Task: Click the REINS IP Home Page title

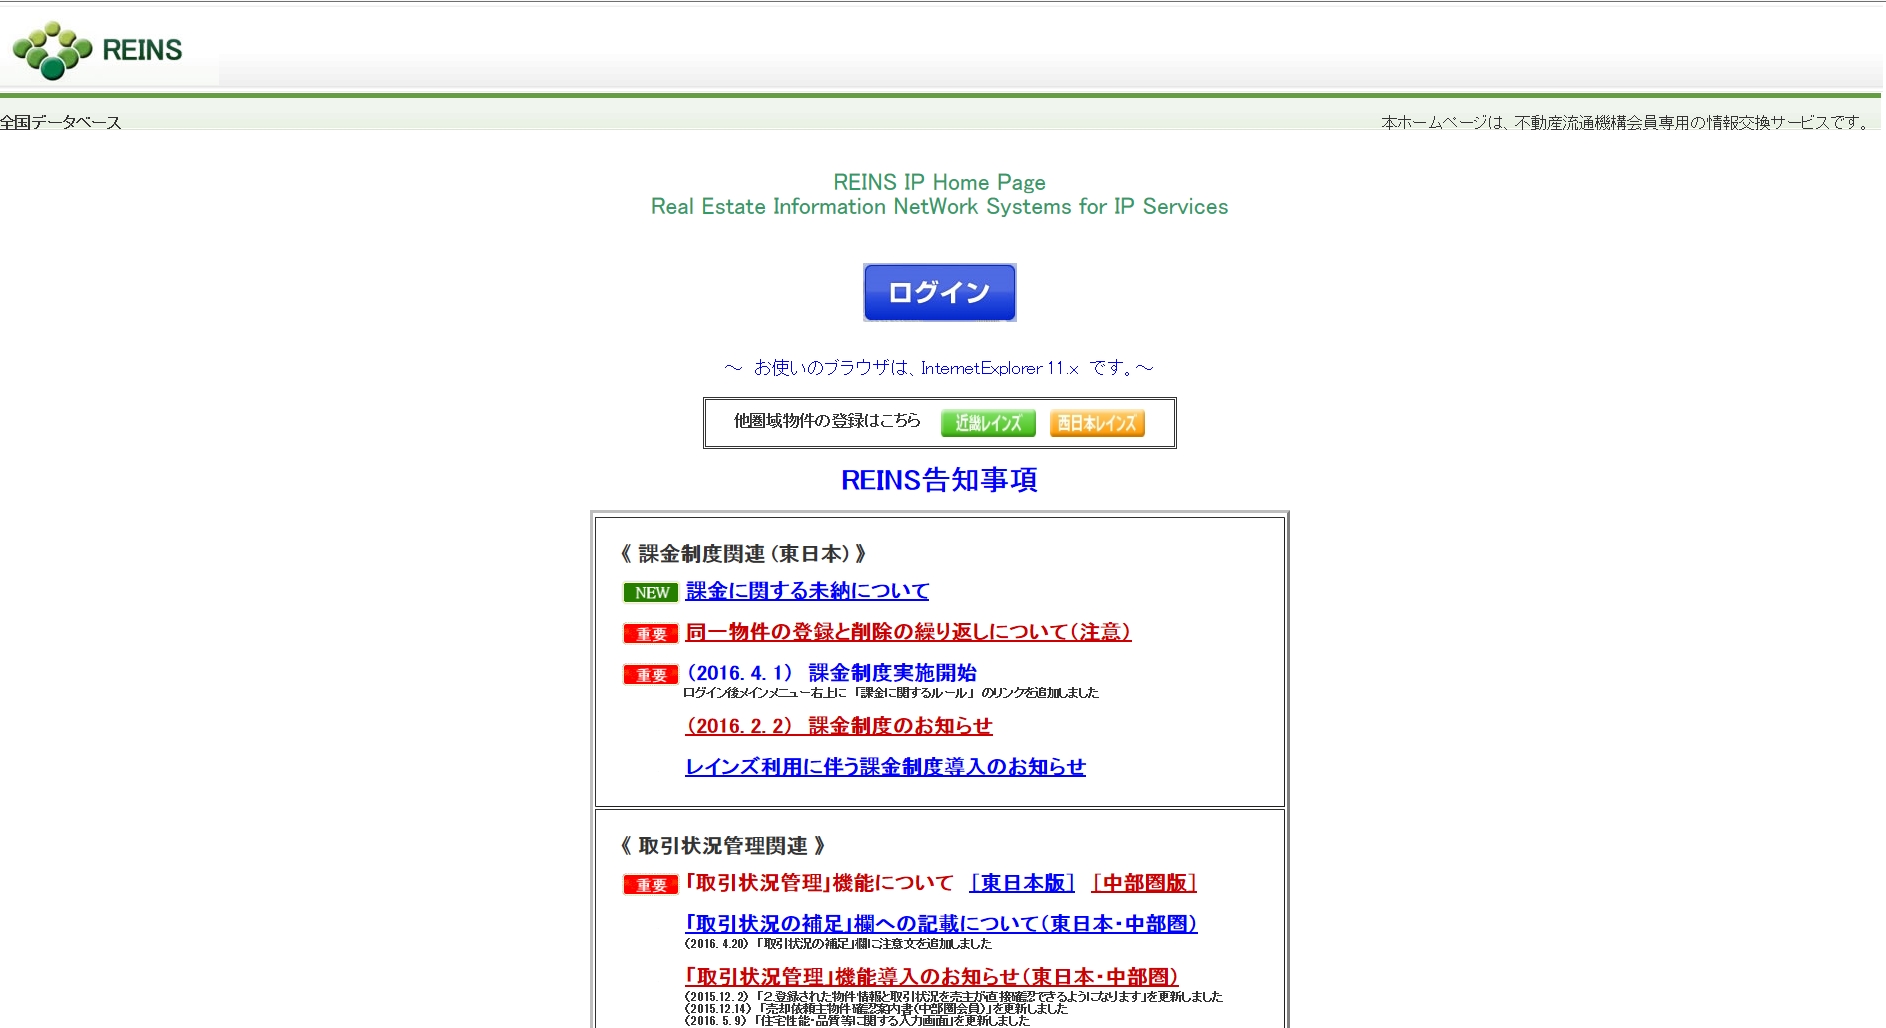Action: click(939, 182)
